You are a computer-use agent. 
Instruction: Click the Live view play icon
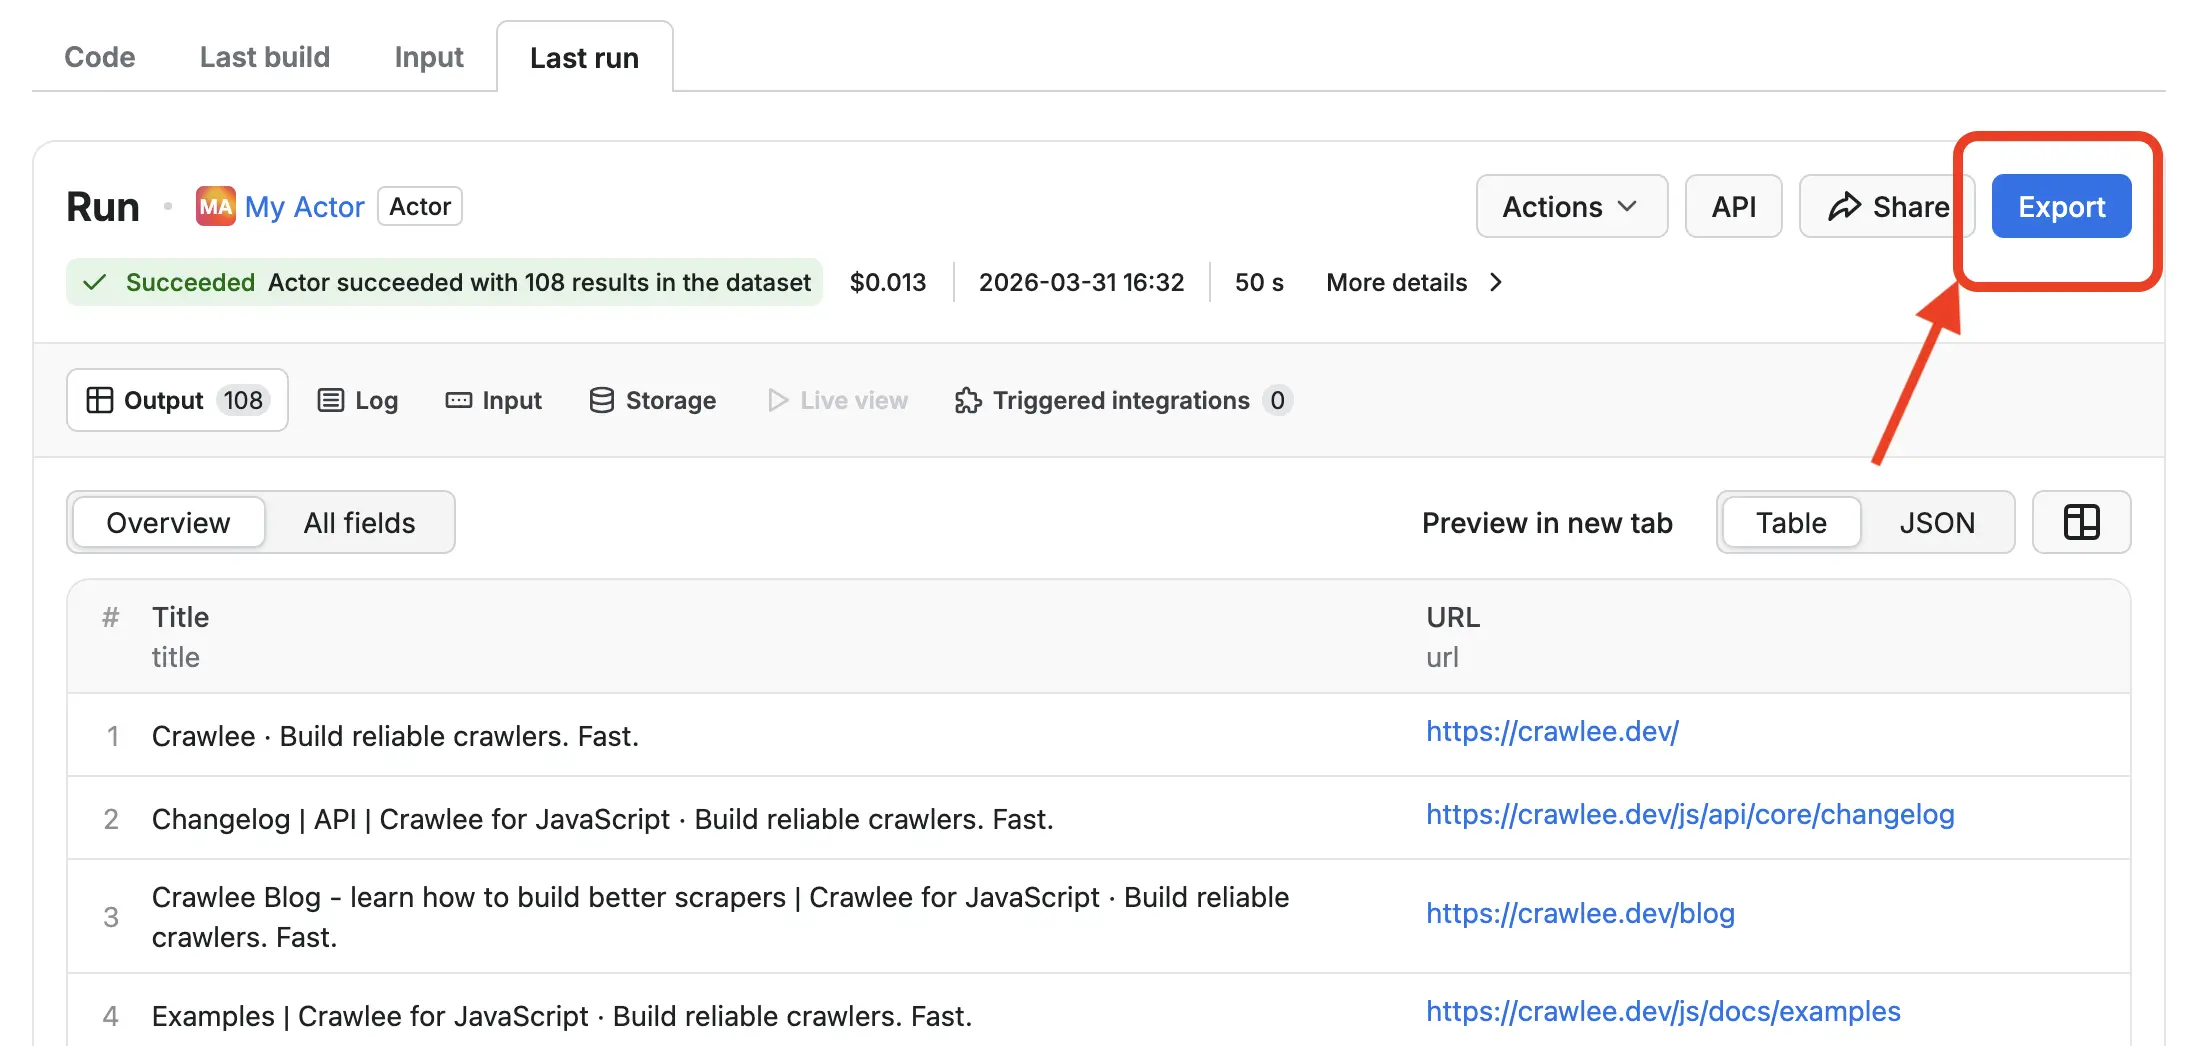777,400
